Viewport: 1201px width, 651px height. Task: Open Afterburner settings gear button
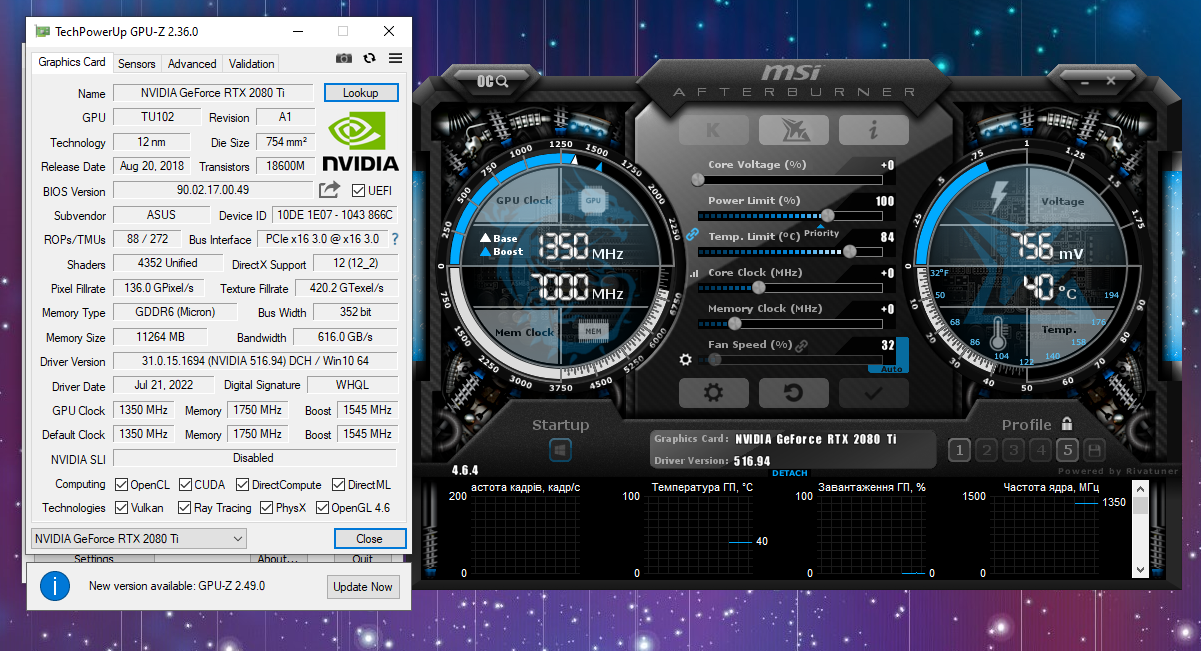click(x=713, y=392)
